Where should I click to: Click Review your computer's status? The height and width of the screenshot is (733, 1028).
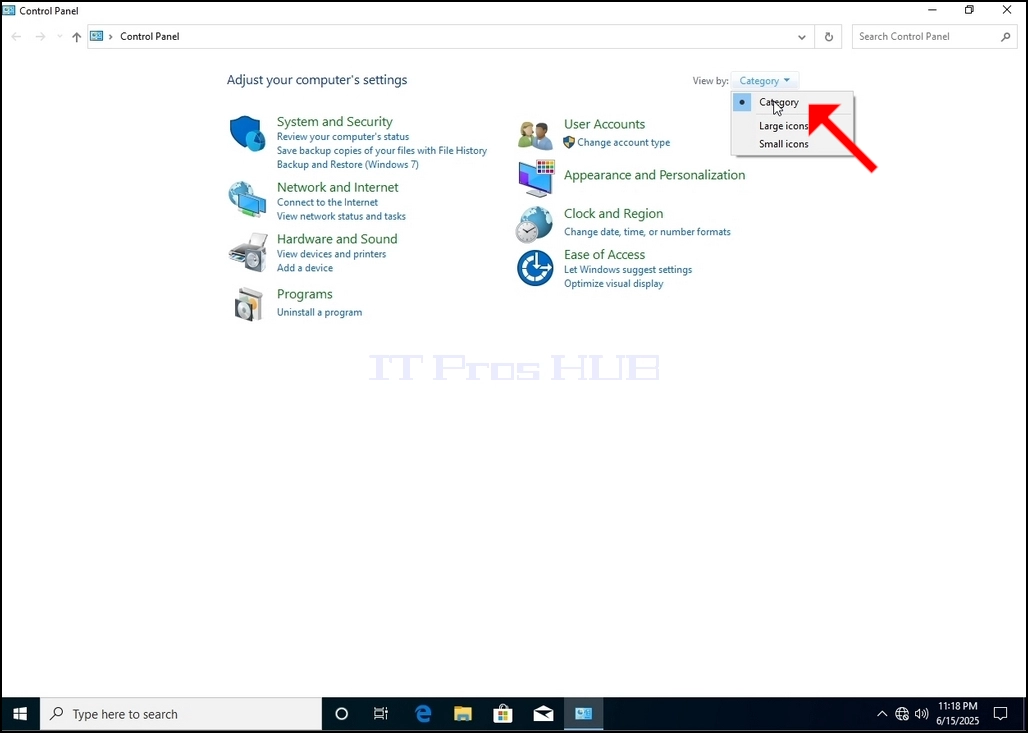point(343,136)
